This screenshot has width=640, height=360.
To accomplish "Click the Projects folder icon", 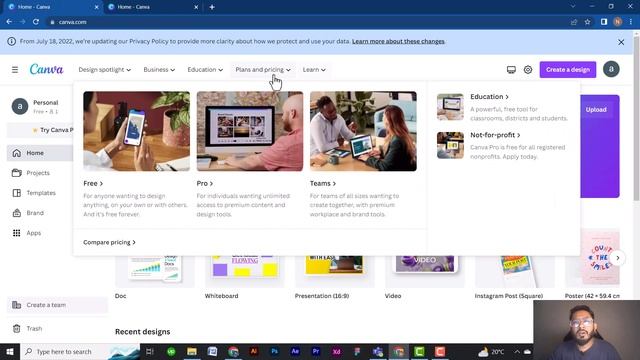I will pyautogui.click(x=17, y=173).
